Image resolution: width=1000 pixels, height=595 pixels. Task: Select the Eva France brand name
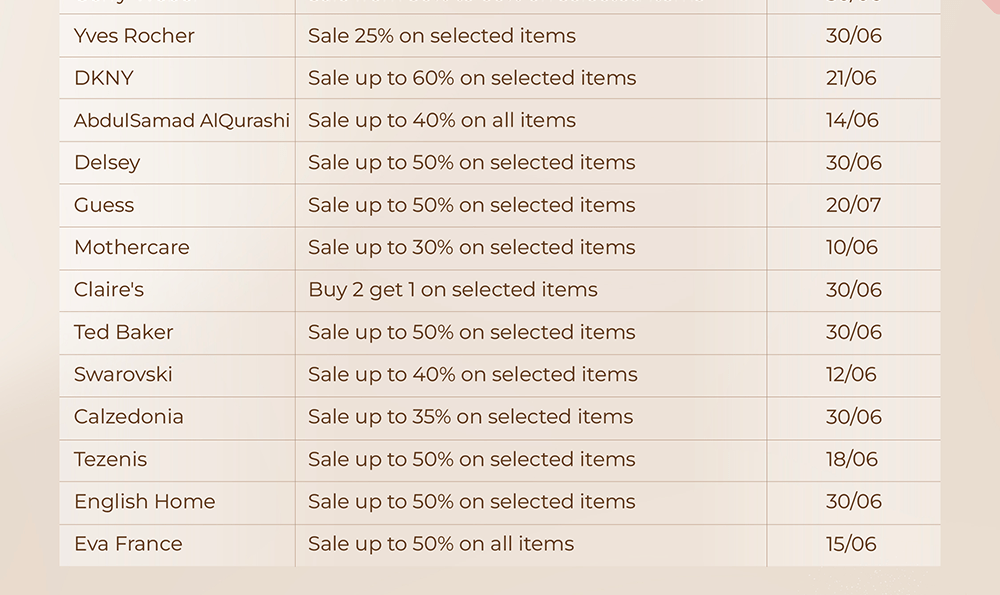click(x=128, y=544)
